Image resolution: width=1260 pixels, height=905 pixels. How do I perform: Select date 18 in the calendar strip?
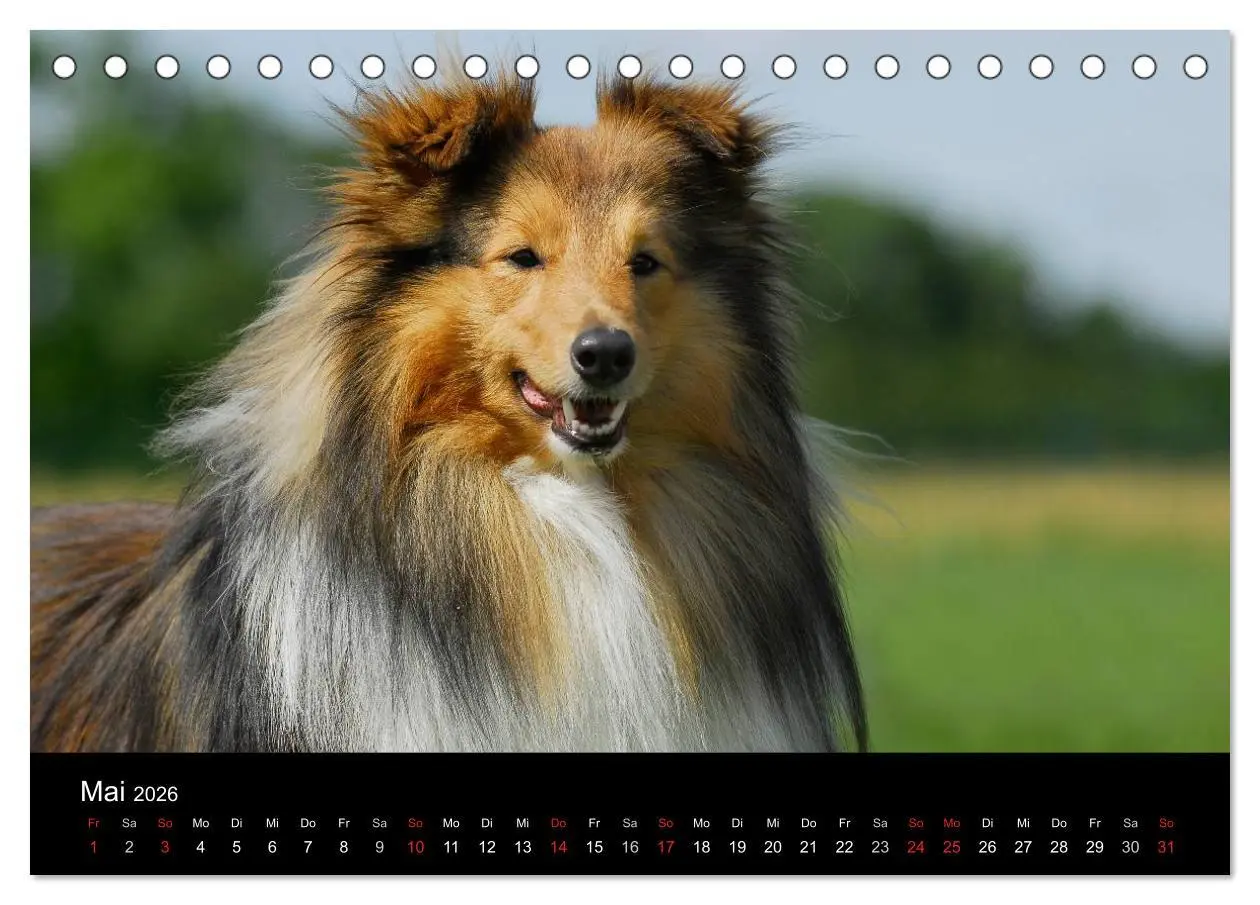click(701, 847)
